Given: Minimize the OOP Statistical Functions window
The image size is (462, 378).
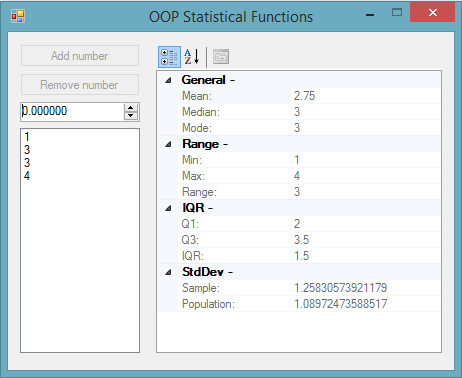Looking at the screenshot, I should point(370,15).
